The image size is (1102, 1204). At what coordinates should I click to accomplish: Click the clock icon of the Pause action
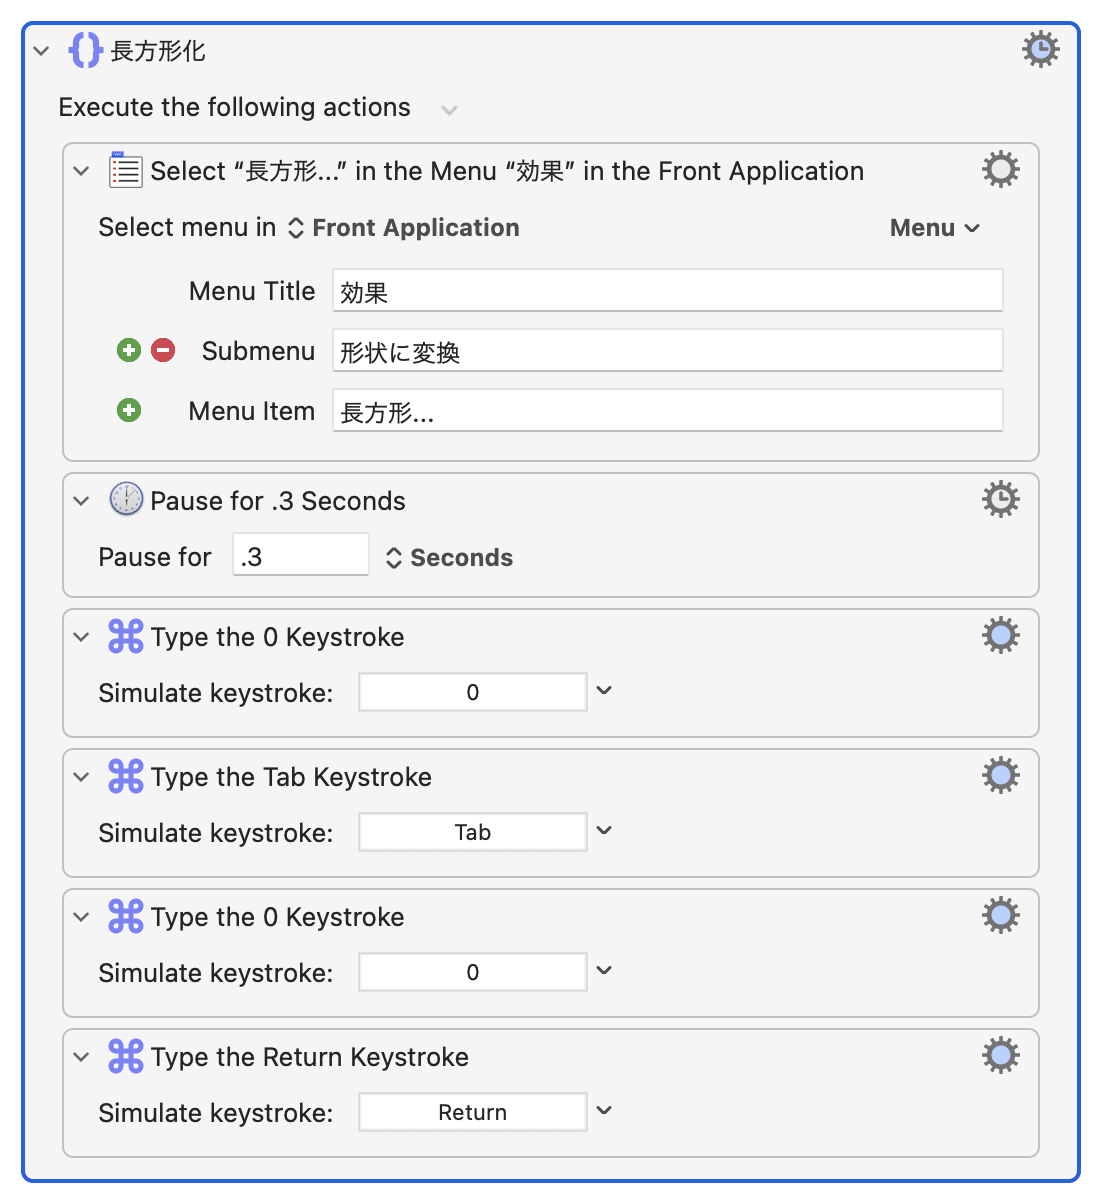pos(126,499)
